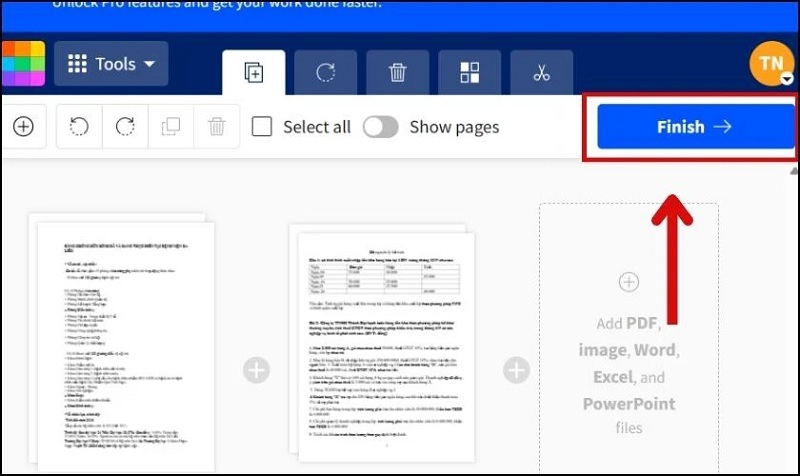The height and width of the screenshot is (476, 800).
Task: Click the duplicate pages icon
Action: click(171, 127)
